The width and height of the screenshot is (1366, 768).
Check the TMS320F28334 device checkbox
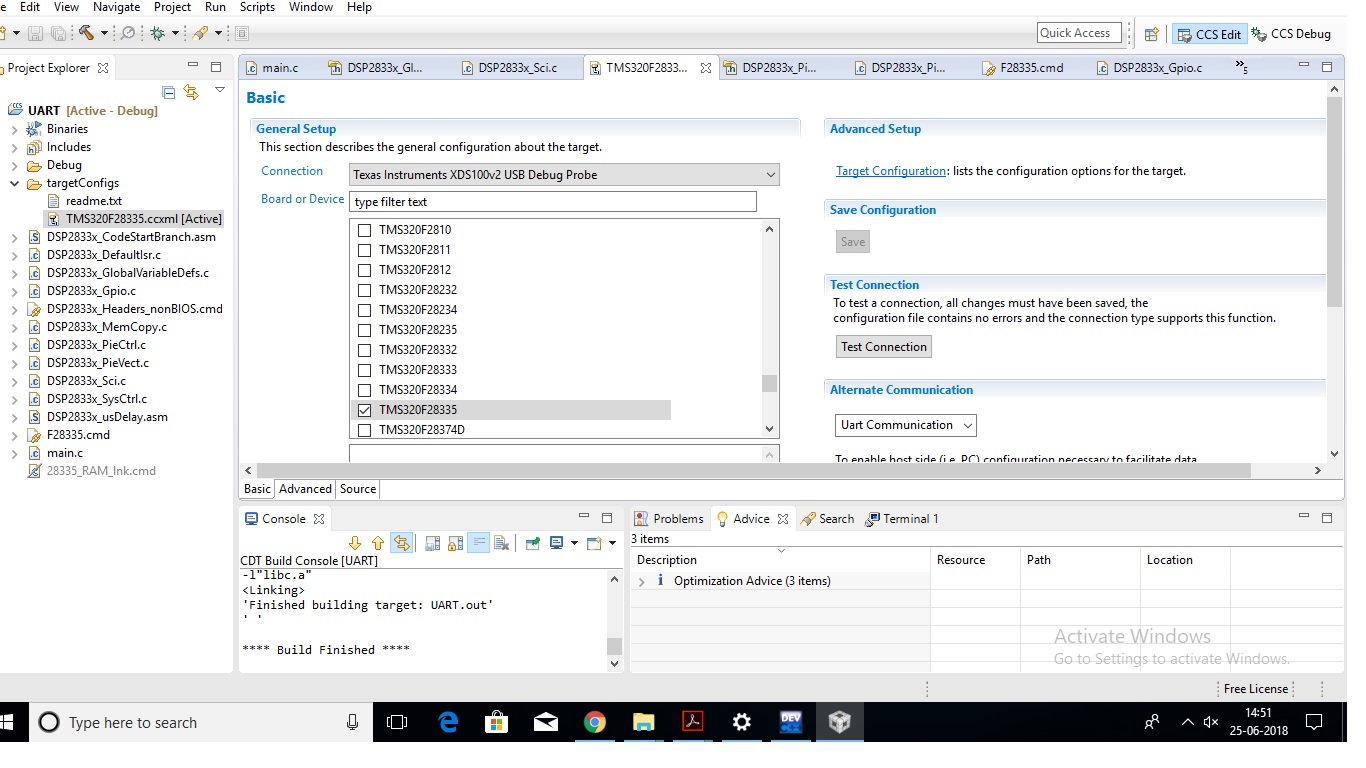point(364,390)
